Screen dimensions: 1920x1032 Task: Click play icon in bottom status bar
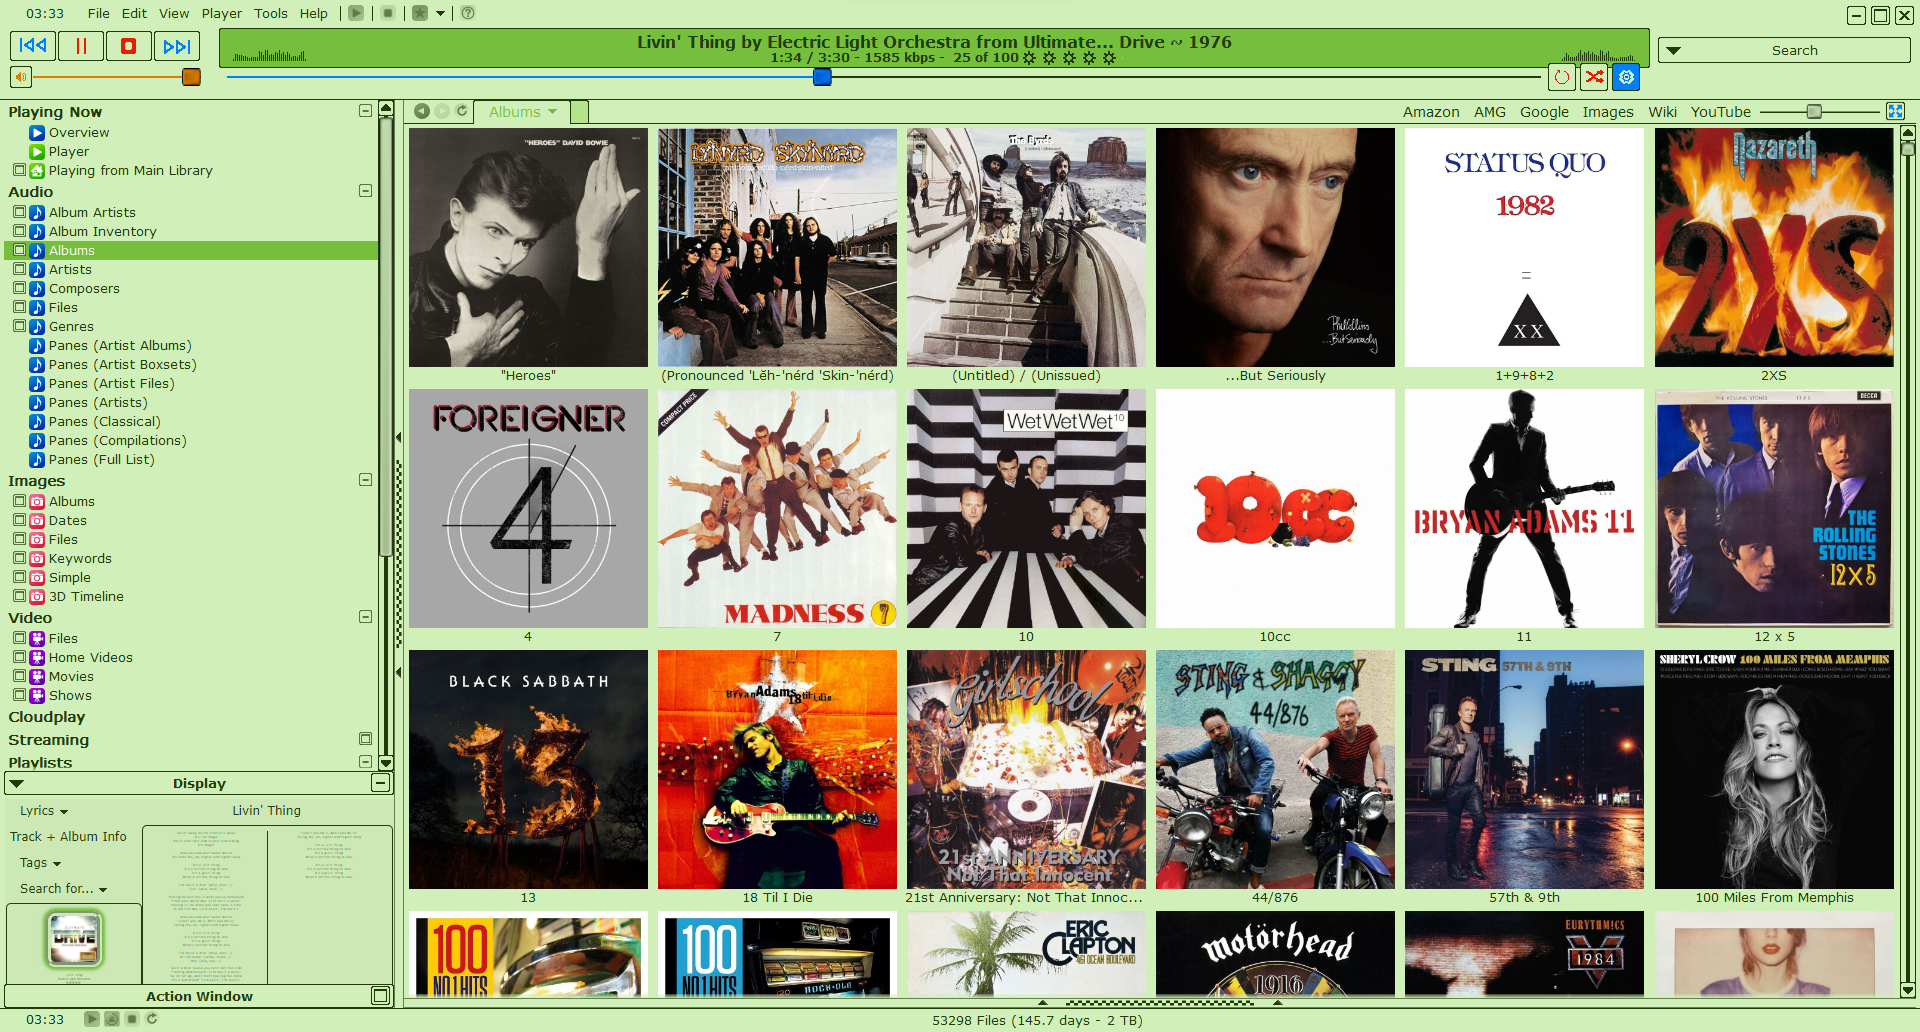[92, 1019]
